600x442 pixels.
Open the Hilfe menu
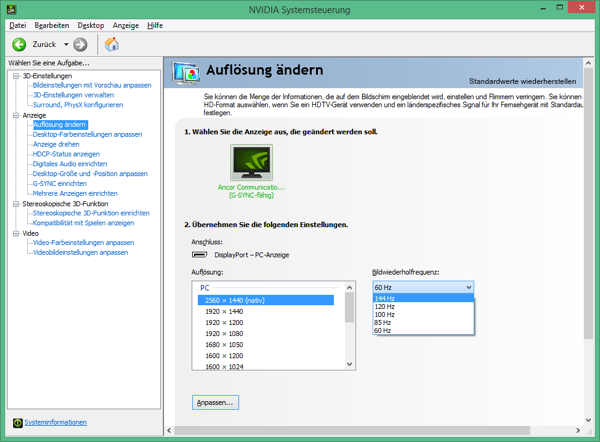(155, 25)
